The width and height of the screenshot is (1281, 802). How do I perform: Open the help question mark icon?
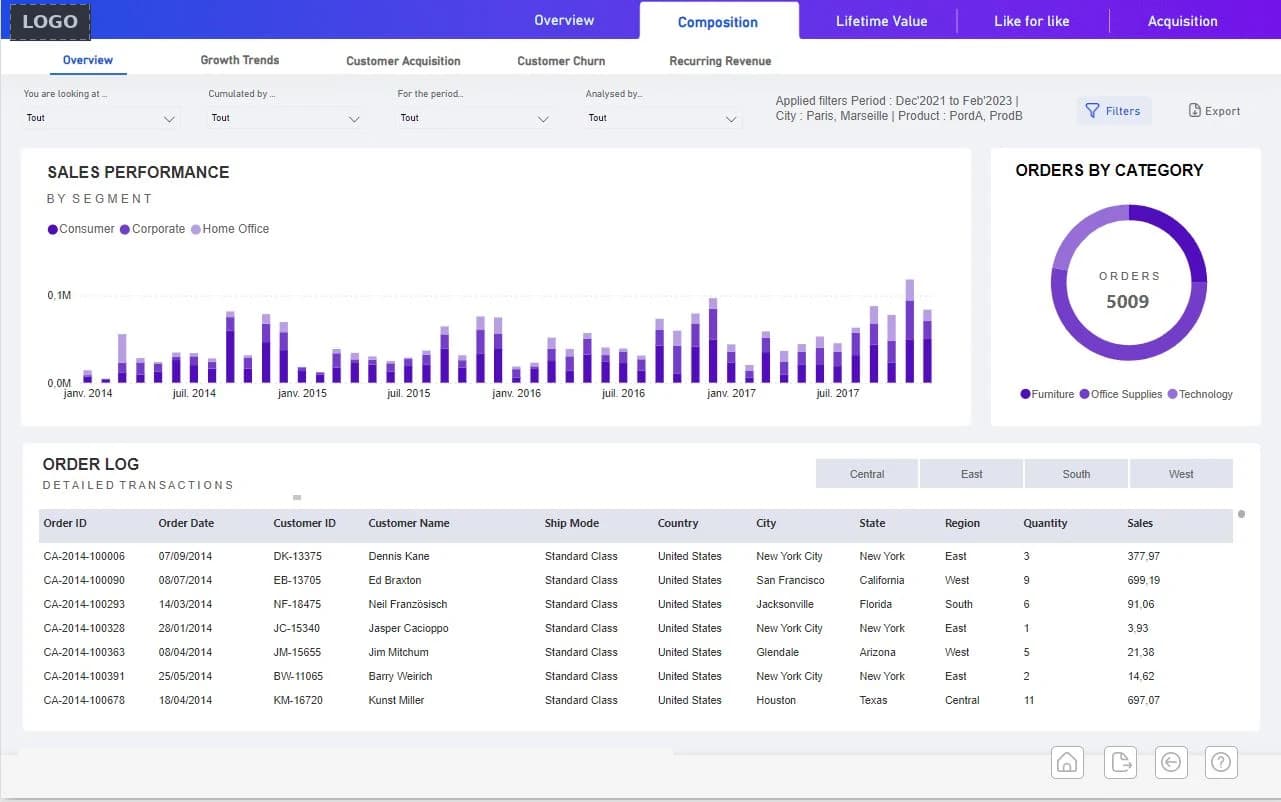coord(1221,763)
